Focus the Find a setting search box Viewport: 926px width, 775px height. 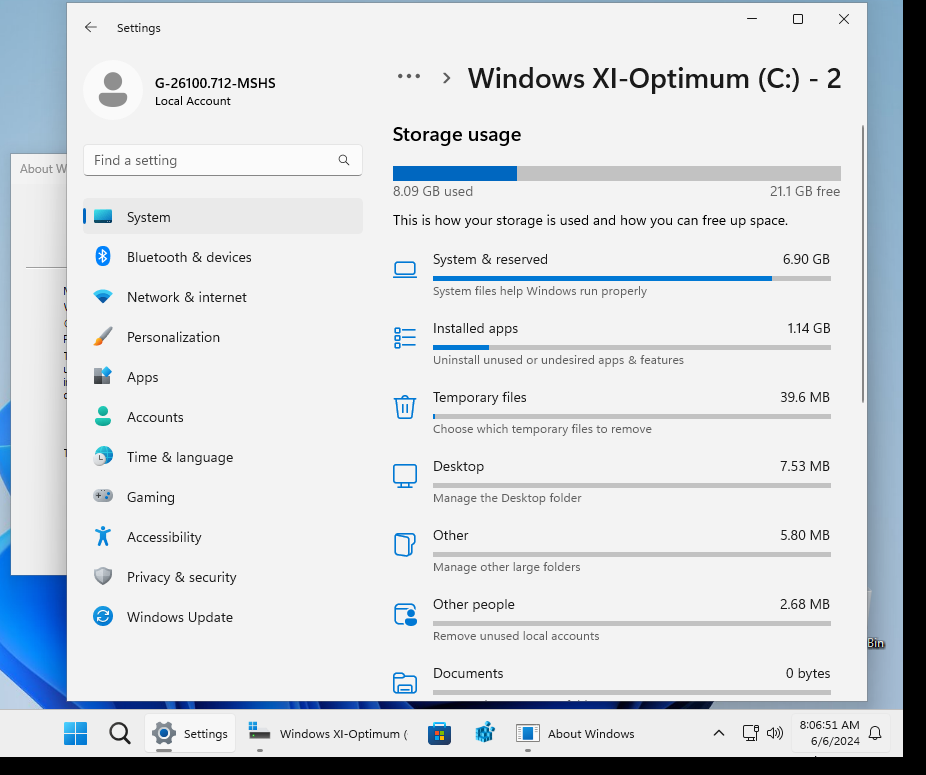point(223,160)
